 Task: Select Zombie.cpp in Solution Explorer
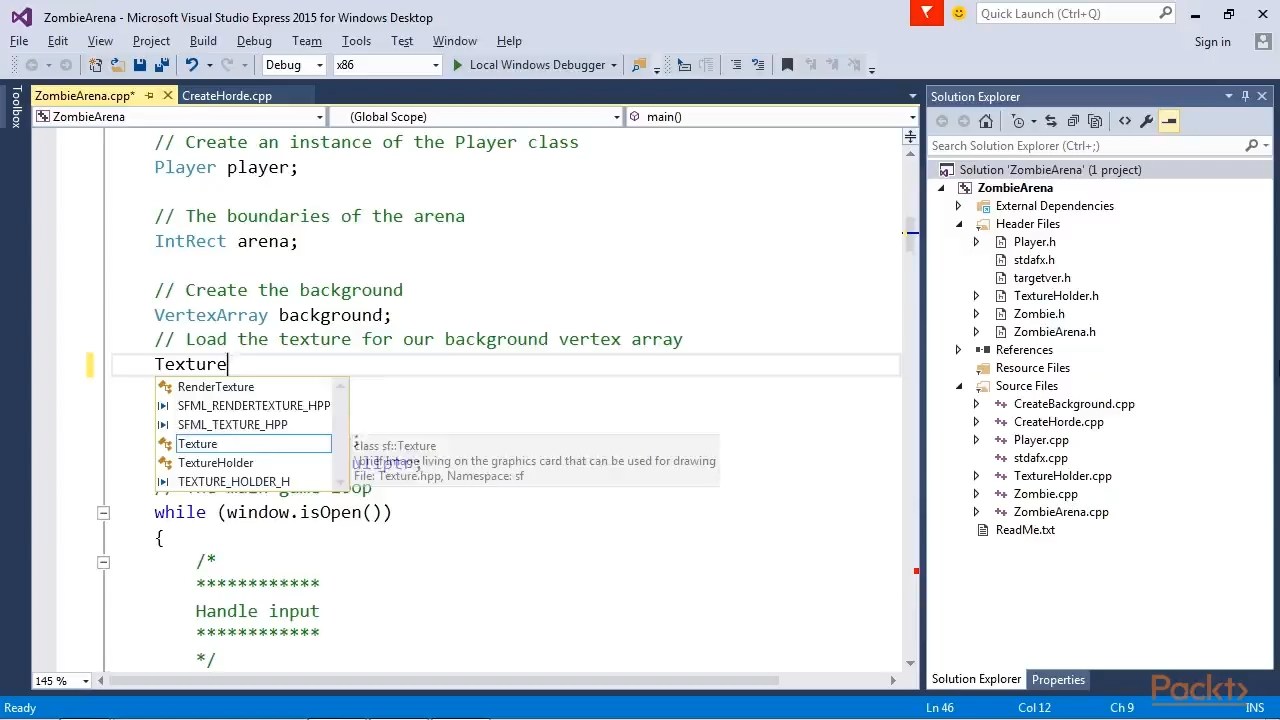(1045, 494)
